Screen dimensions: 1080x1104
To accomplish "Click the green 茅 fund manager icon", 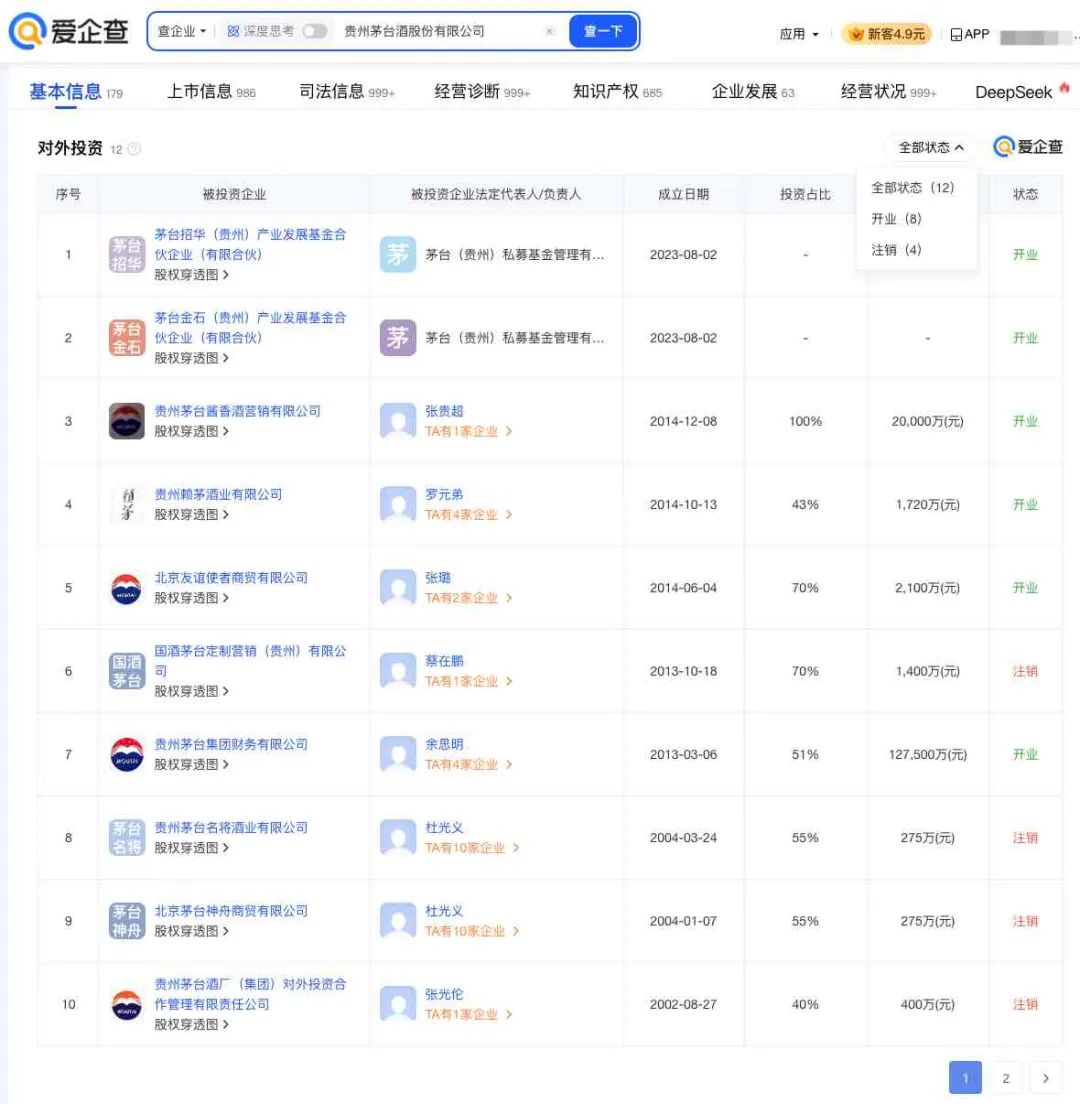I will coord(397,255).
